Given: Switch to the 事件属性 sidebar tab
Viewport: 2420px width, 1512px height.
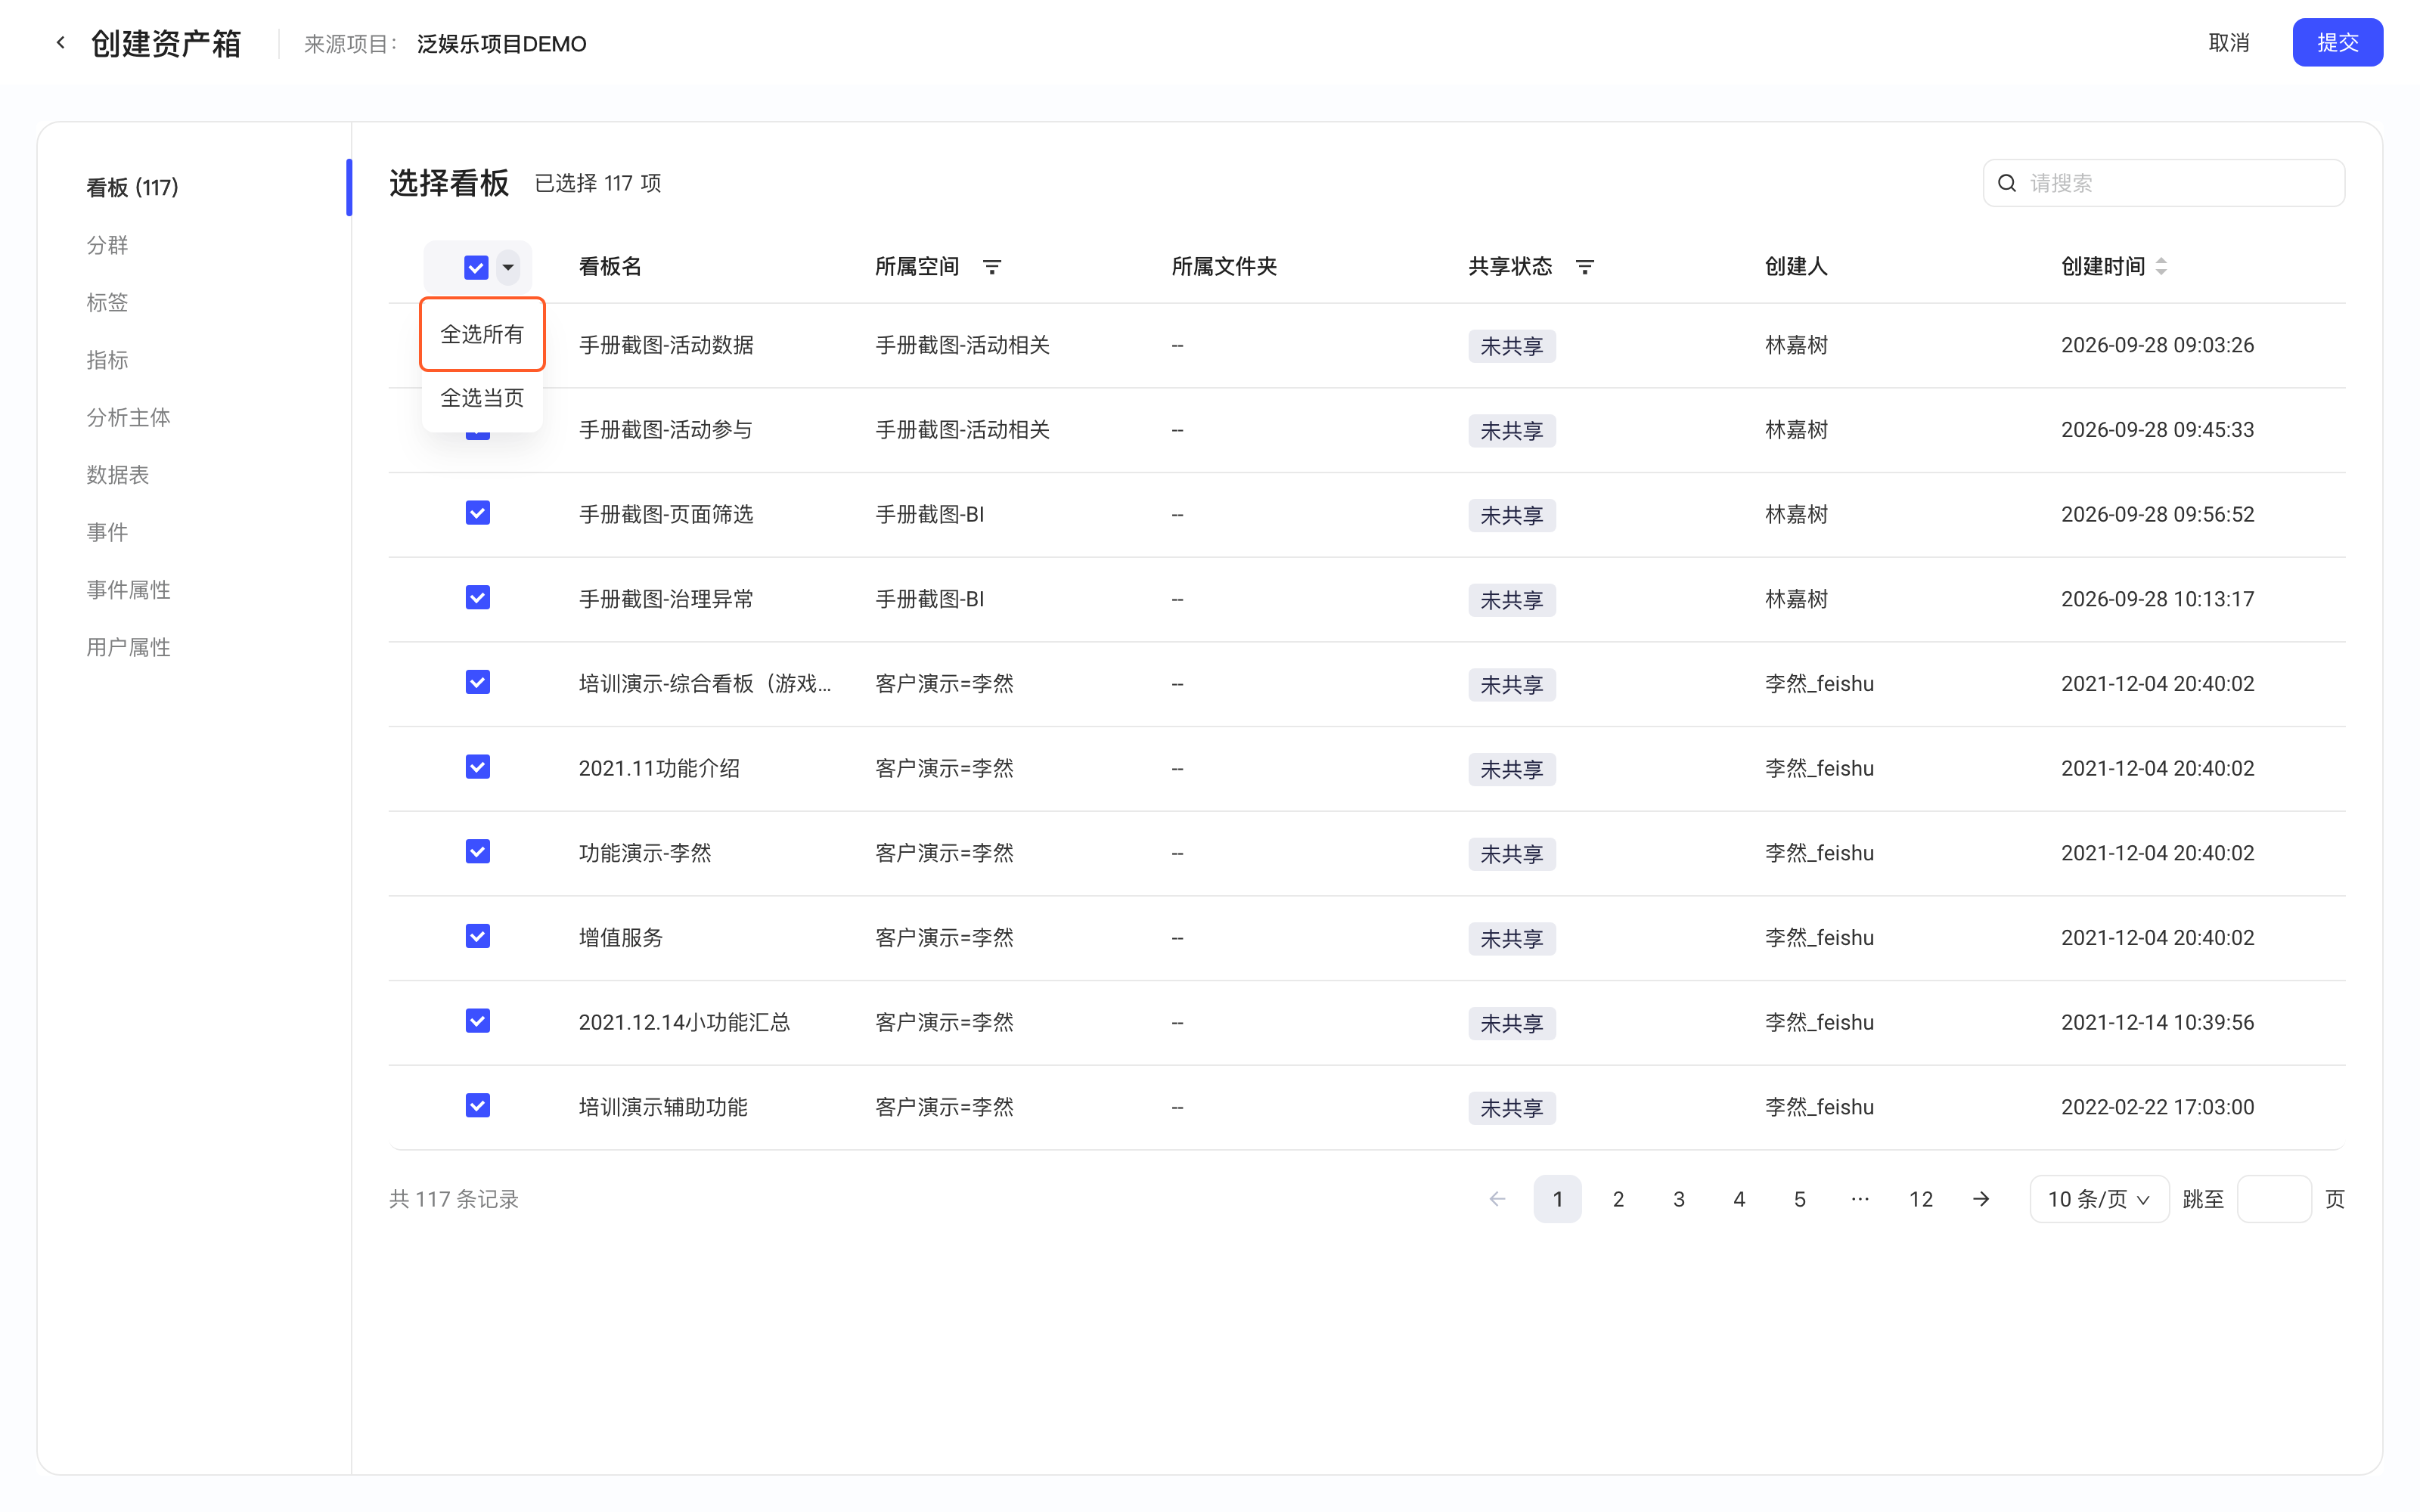Looking at the screenshot, I should [128, 590].
